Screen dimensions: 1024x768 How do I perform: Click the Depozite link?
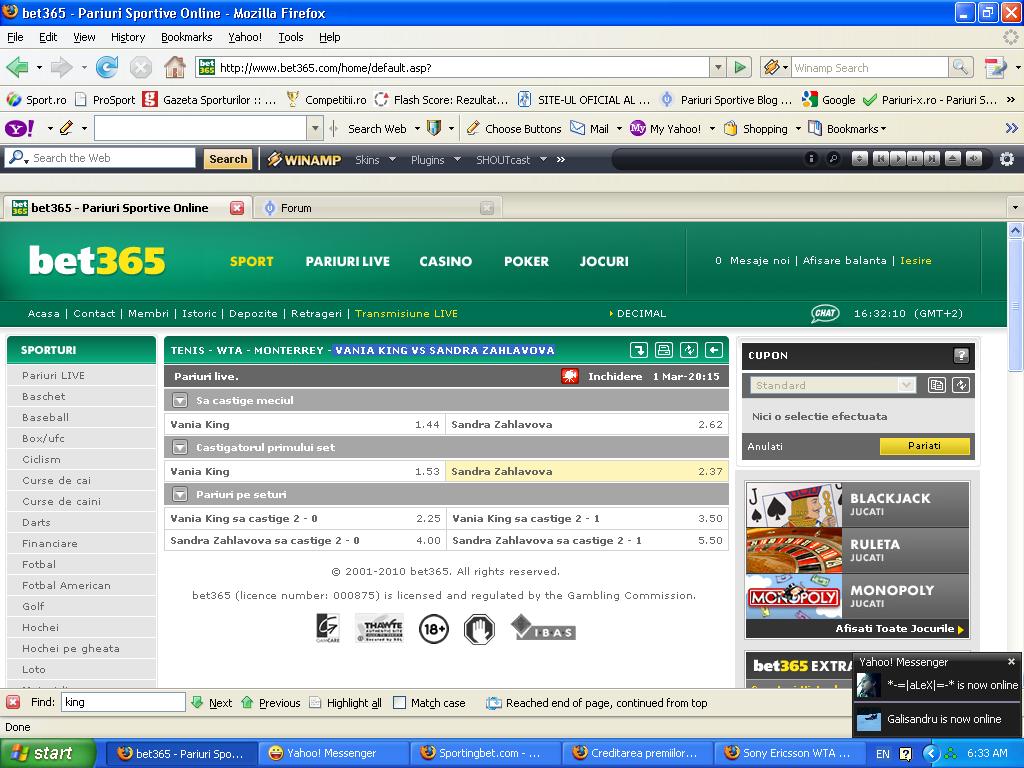click(x=253, y=313)
